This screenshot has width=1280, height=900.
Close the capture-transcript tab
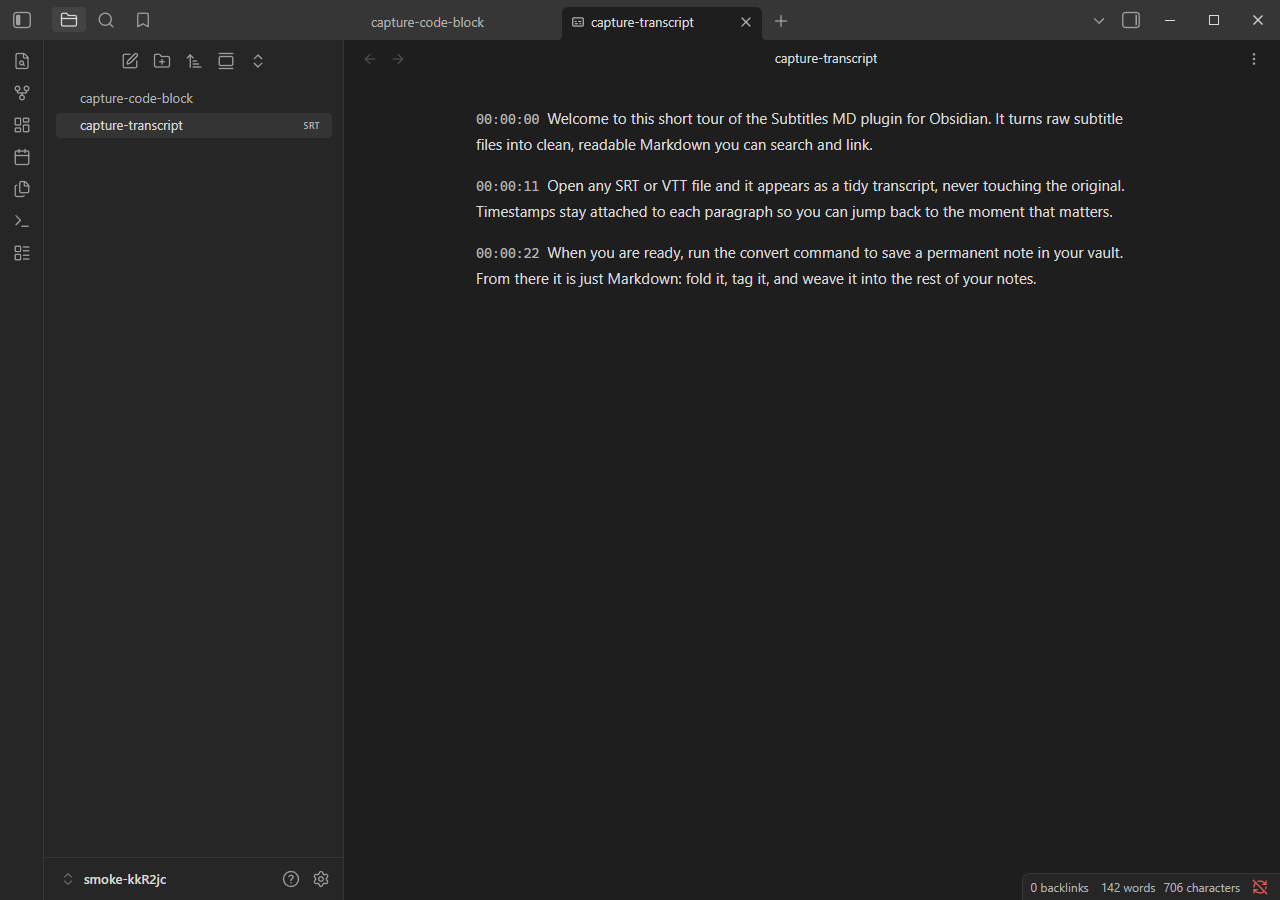tap(746, 22)
